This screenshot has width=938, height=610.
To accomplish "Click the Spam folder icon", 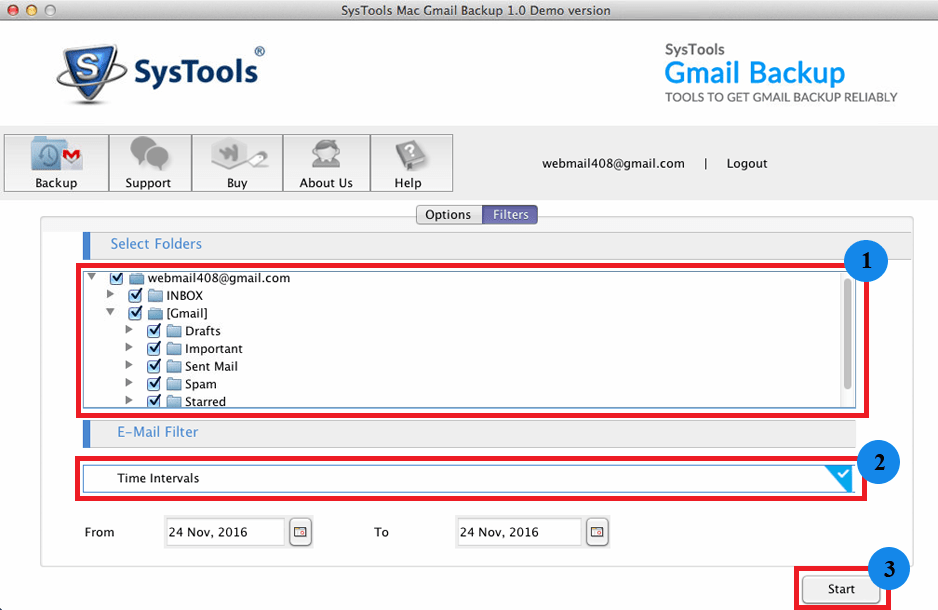I will [174, 384].
